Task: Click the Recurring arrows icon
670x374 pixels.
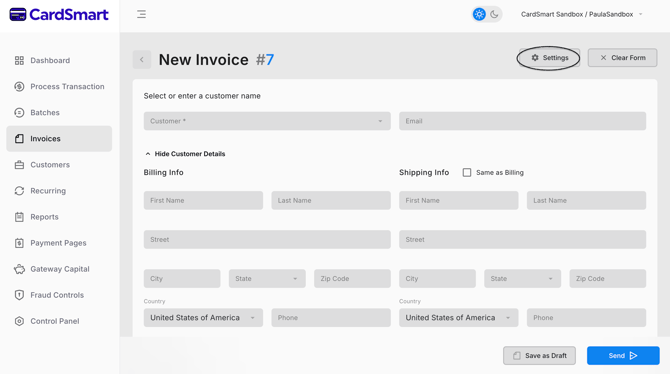Action: [19, 191]
